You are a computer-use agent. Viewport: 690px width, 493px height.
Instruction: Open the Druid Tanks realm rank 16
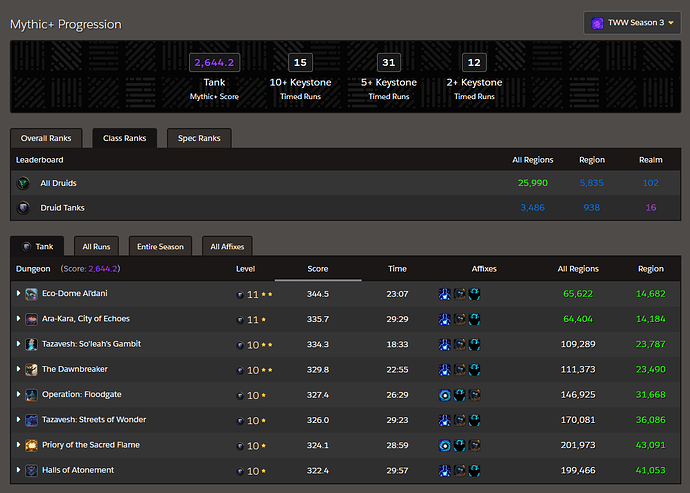point(650,208)
